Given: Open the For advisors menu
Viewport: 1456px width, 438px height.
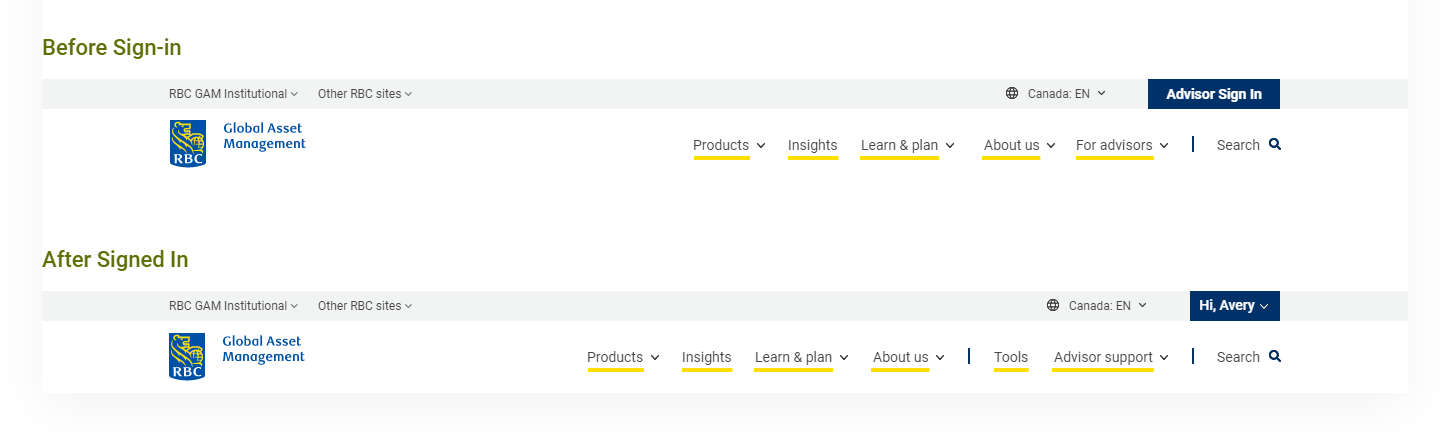Looking at the screenshot, I should tap(1122, 146).
